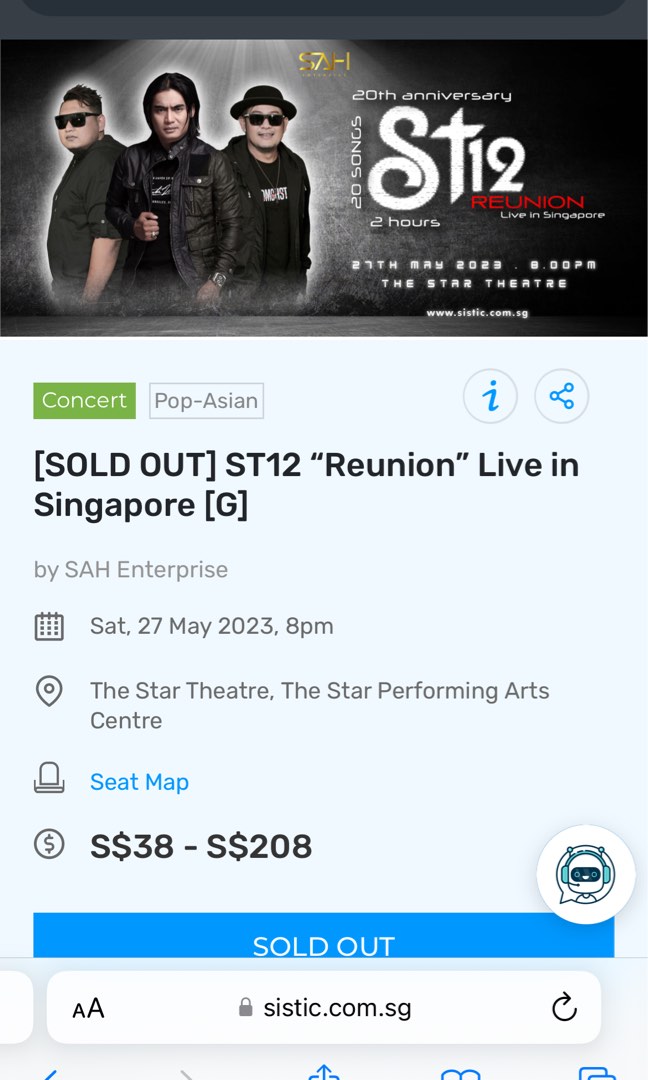The width and height of the screenshot is (648, 1080).
Task: Select the Pop-Asian genre label
Action: tap(206, 400)
